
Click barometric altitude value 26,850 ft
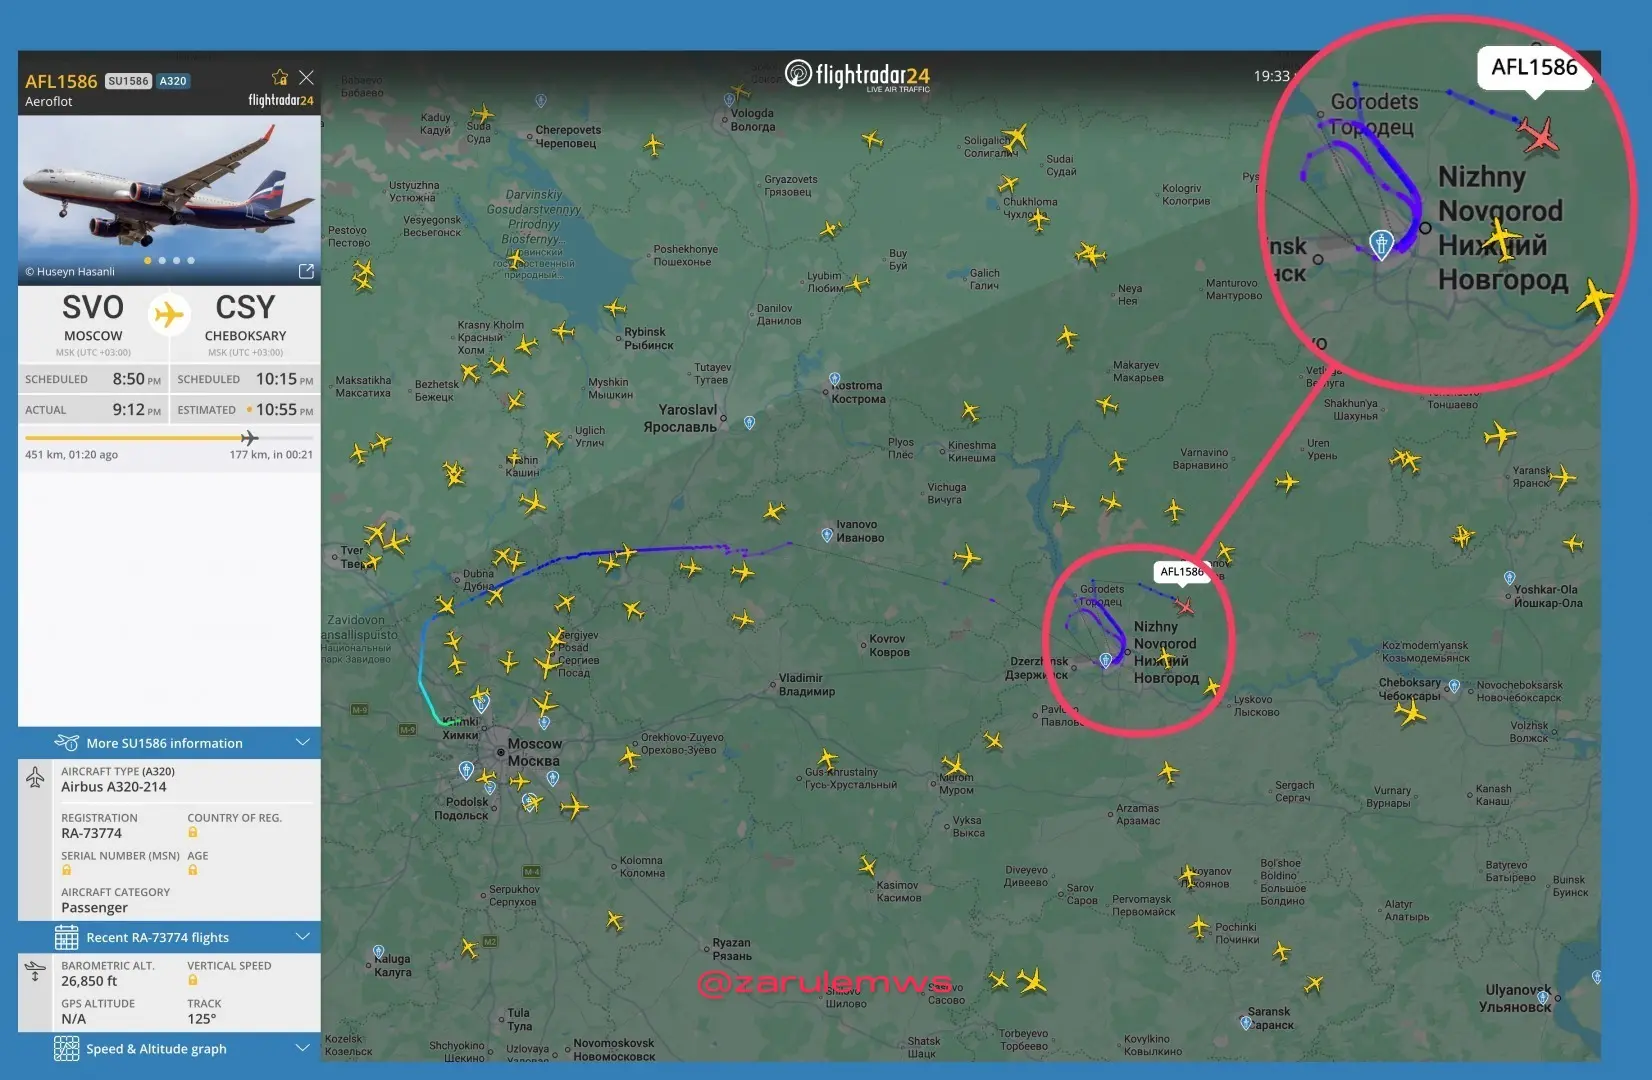click(x=89, y=981)
